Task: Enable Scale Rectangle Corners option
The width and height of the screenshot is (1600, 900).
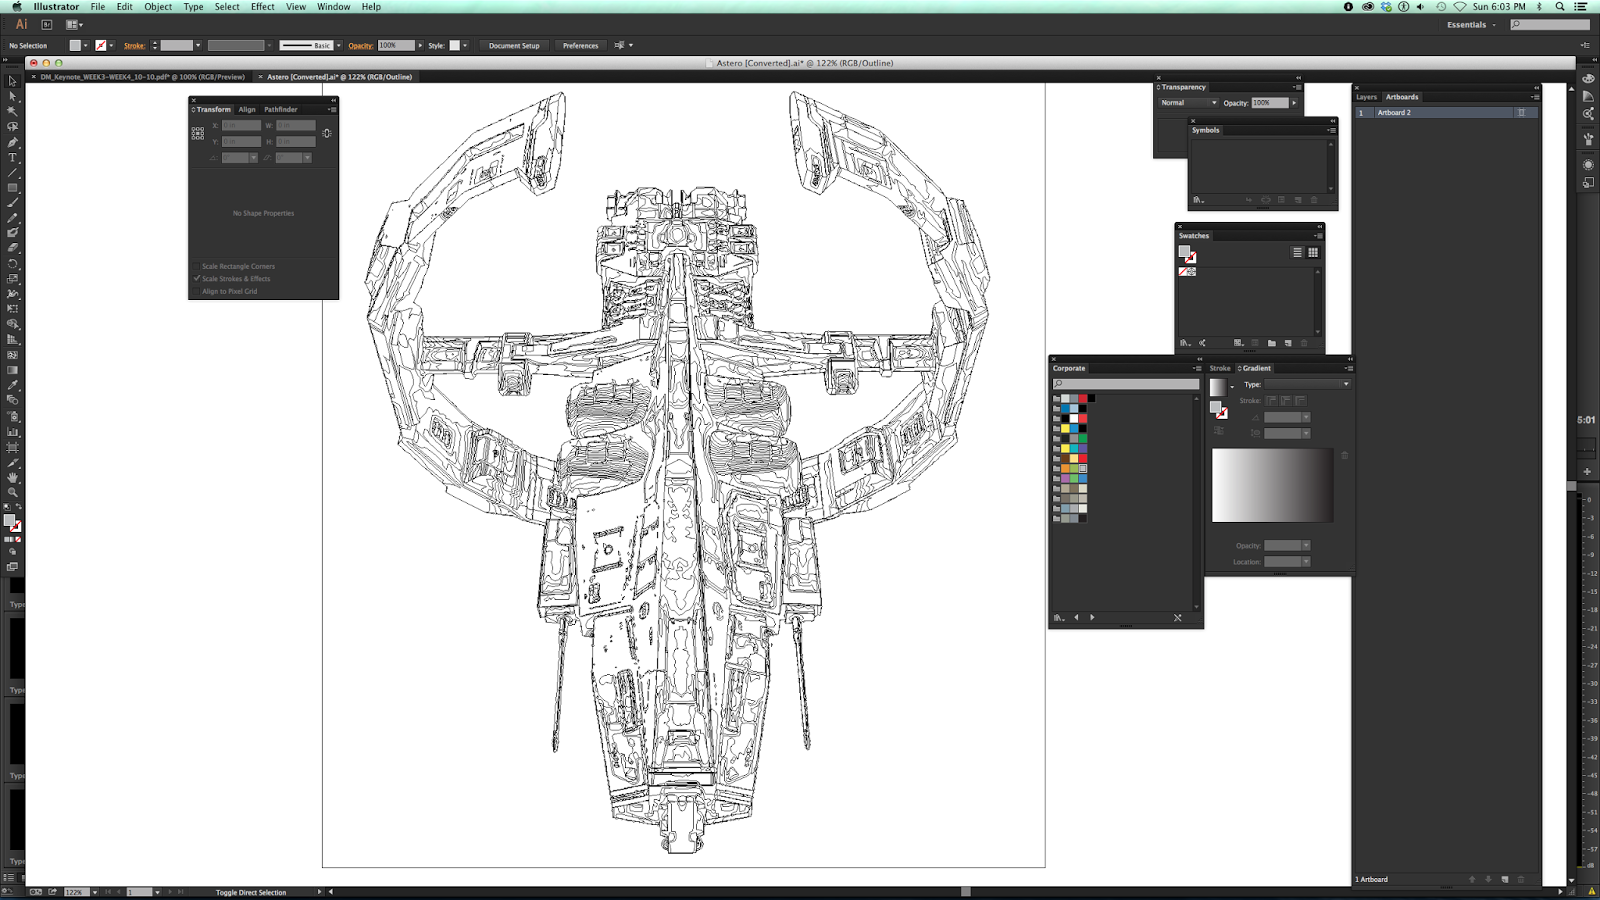Action: 197,266
